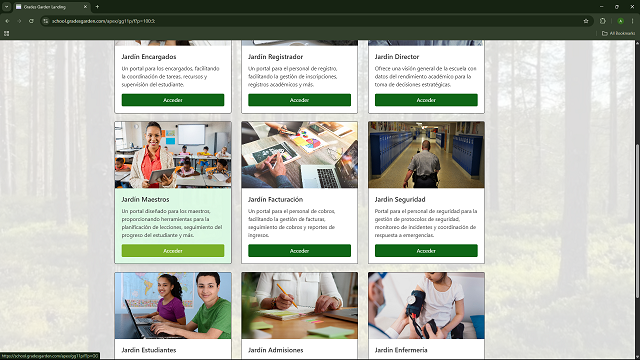The image size is (640, 360).
Task: Click the Jardín Director heading
Action: 397,57
